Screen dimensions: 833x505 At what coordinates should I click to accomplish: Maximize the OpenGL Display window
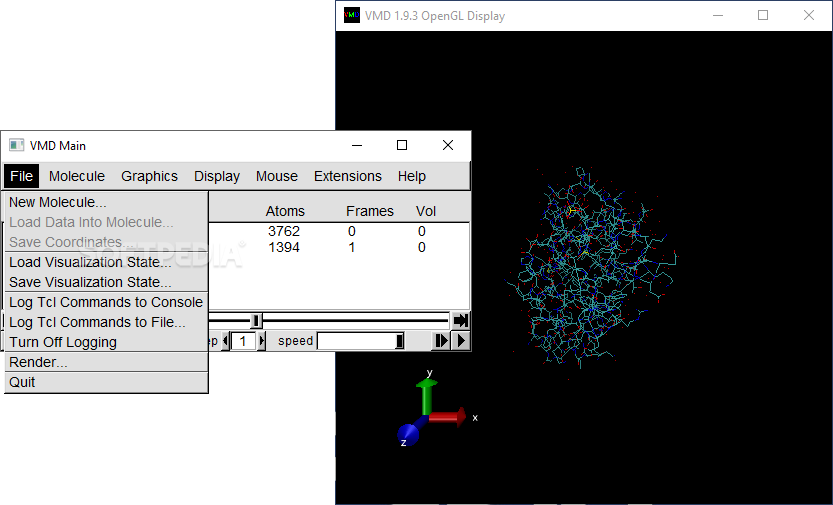(763, 15)
